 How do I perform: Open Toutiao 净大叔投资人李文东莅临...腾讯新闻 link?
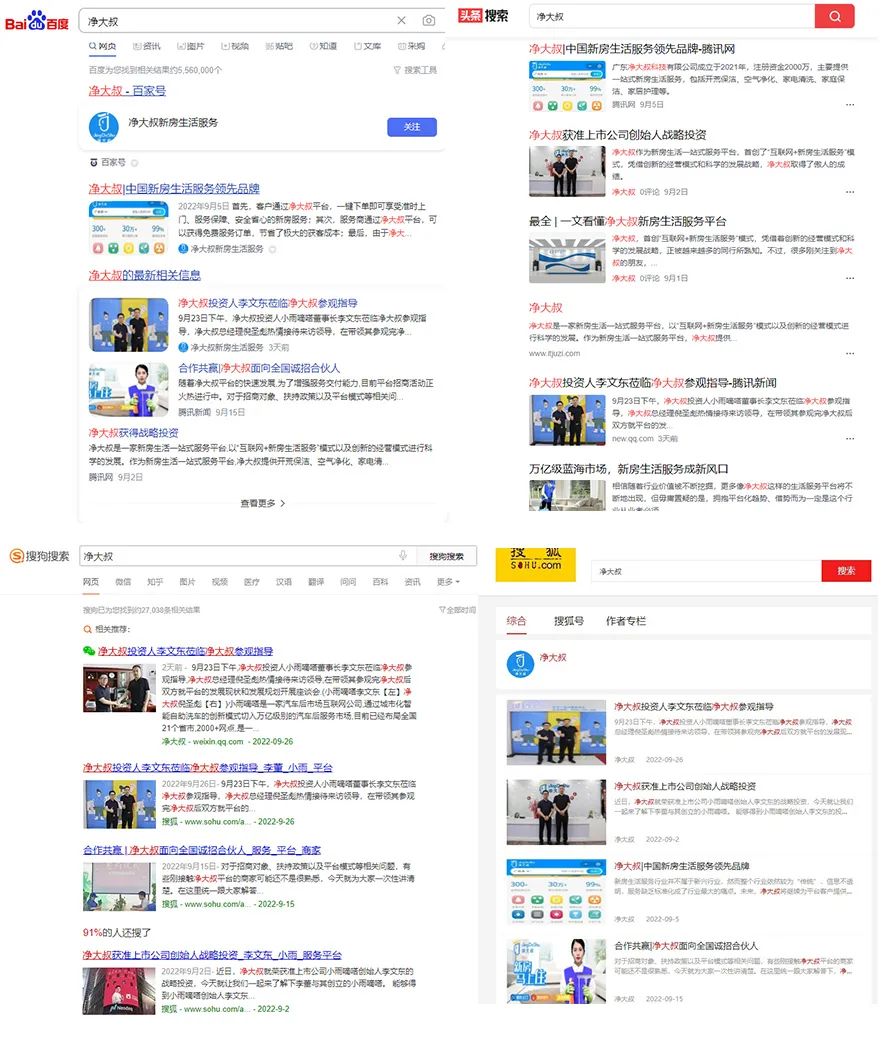[x=653, y=382]
